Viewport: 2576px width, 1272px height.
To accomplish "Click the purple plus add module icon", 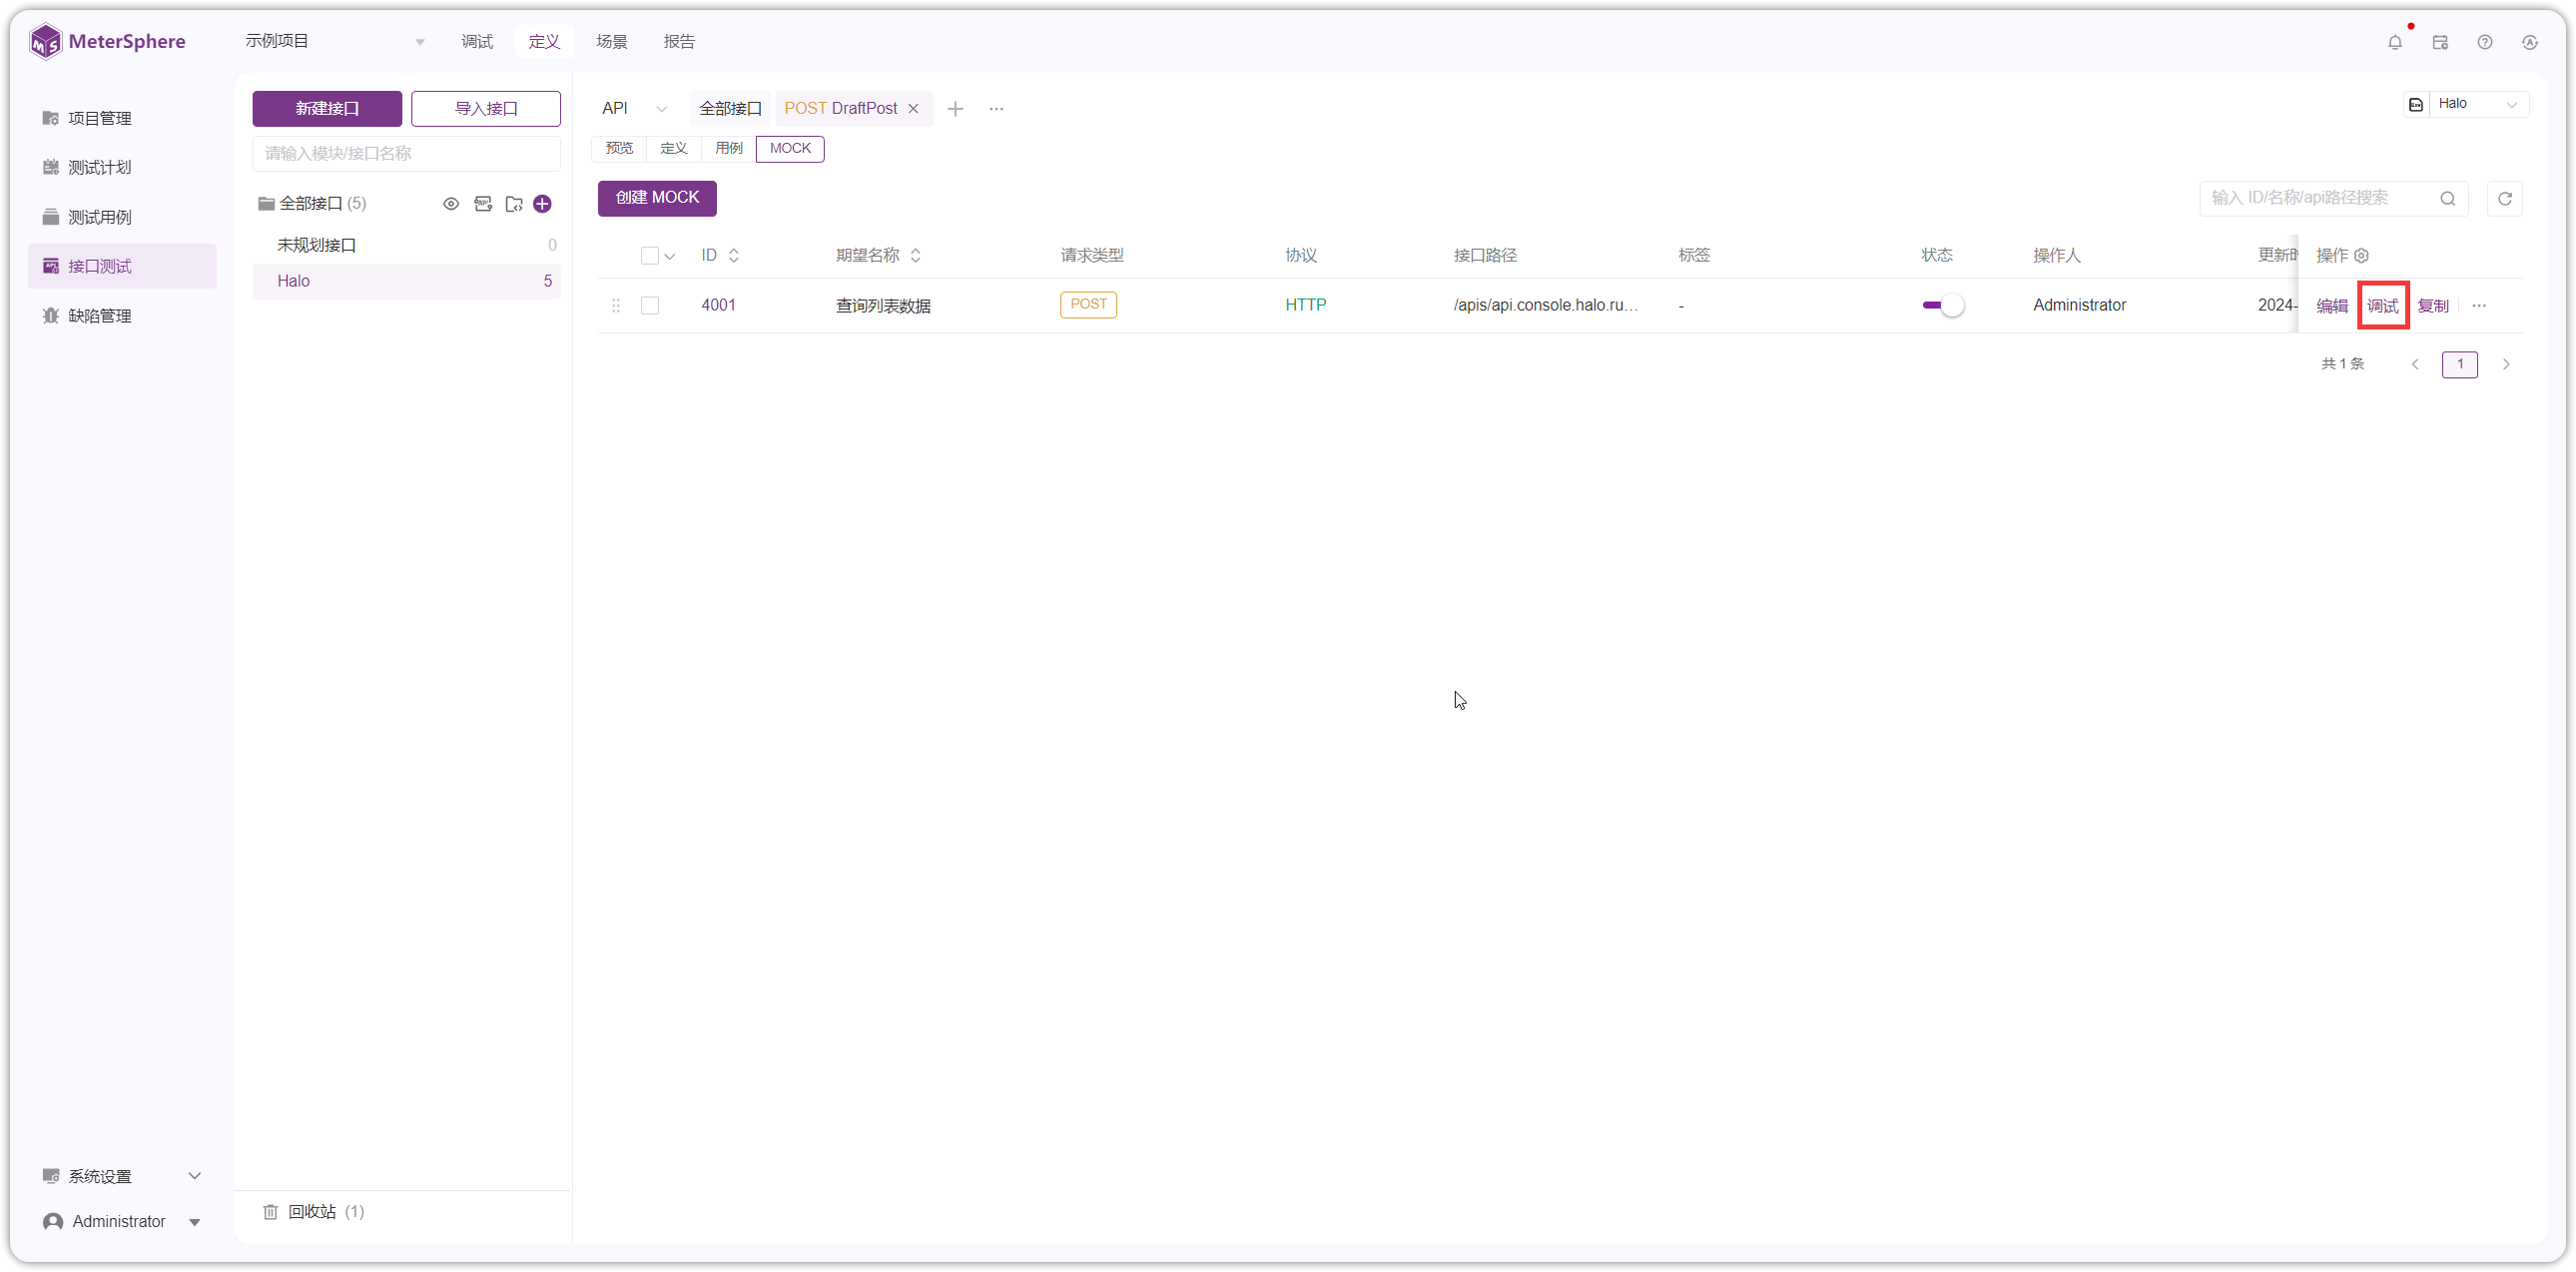I will coord(543,204).
